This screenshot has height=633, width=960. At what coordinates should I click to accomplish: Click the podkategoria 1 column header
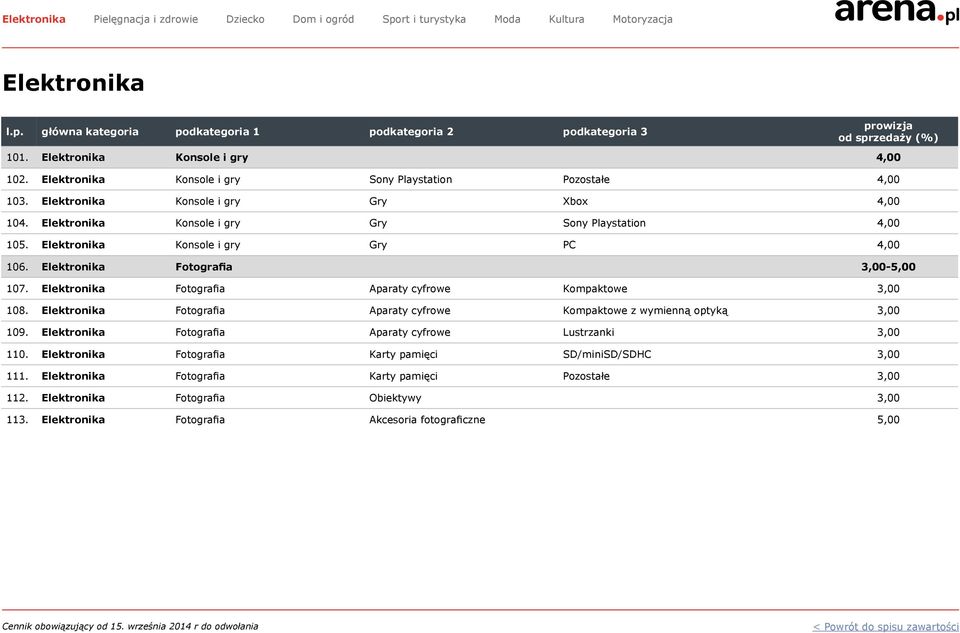217,132
